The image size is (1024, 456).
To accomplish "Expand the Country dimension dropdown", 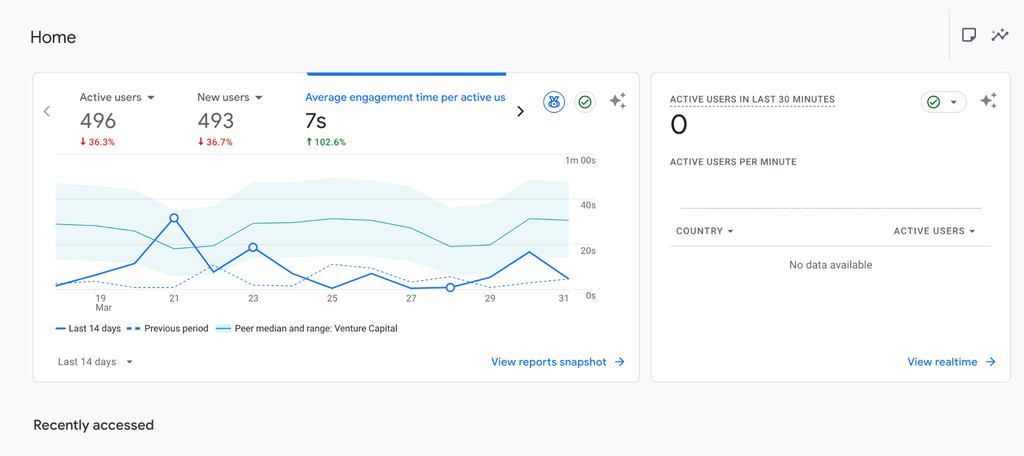I will 705,231.
